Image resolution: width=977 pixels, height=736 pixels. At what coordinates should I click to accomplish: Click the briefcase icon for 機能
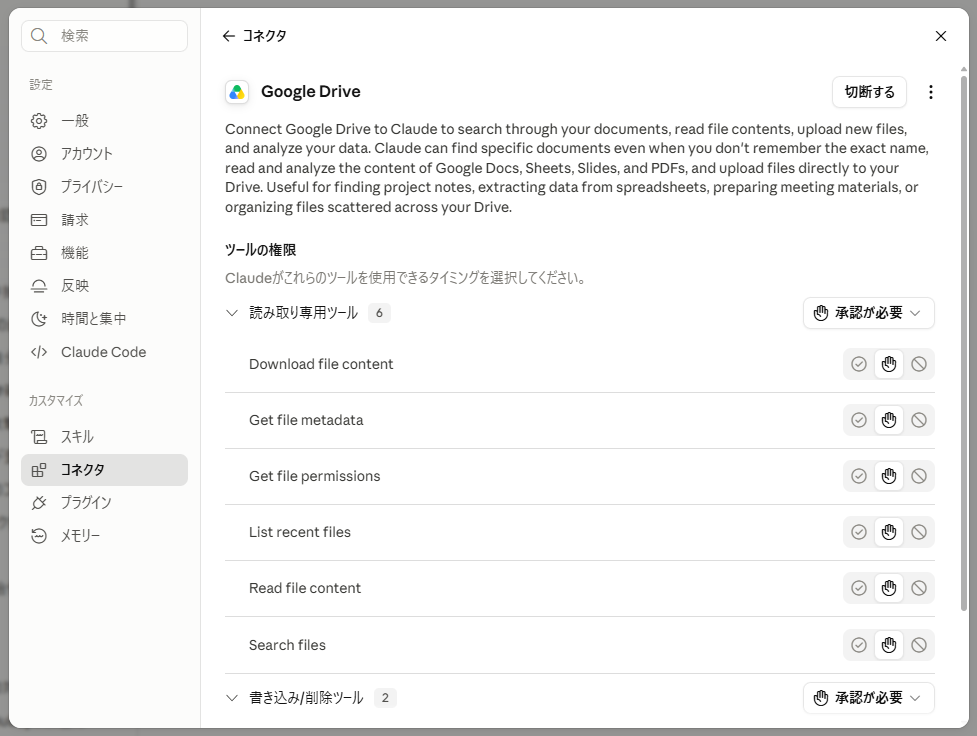[39, 253]
